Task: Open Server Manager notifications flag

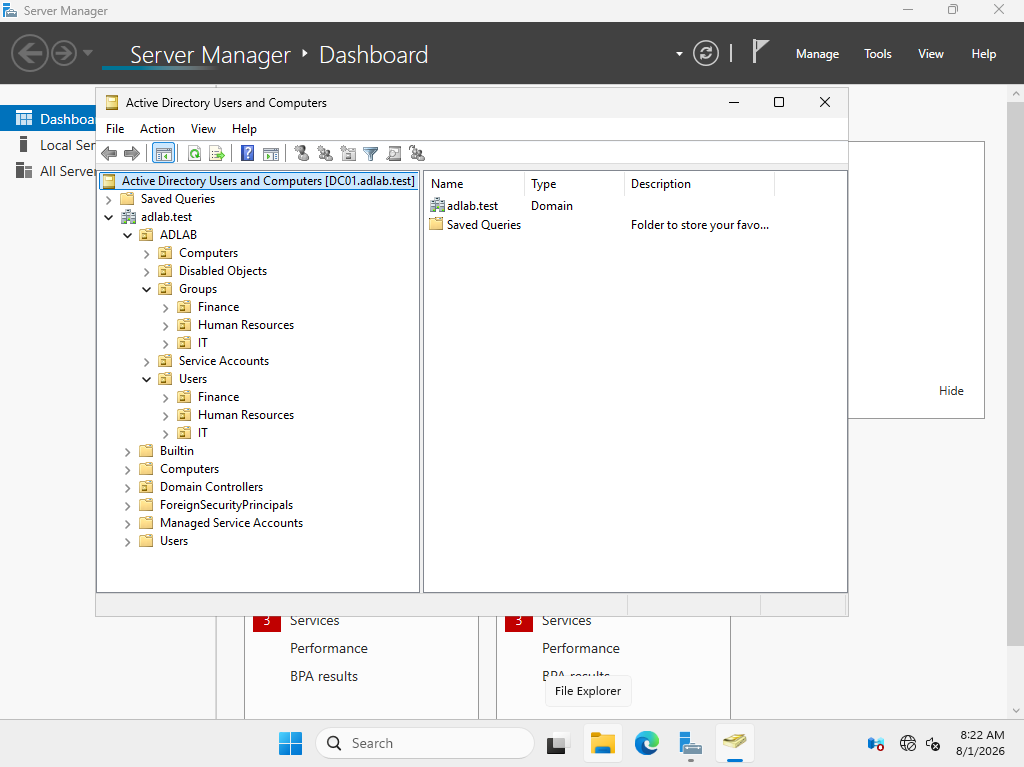Action: [x=760, y=52]
